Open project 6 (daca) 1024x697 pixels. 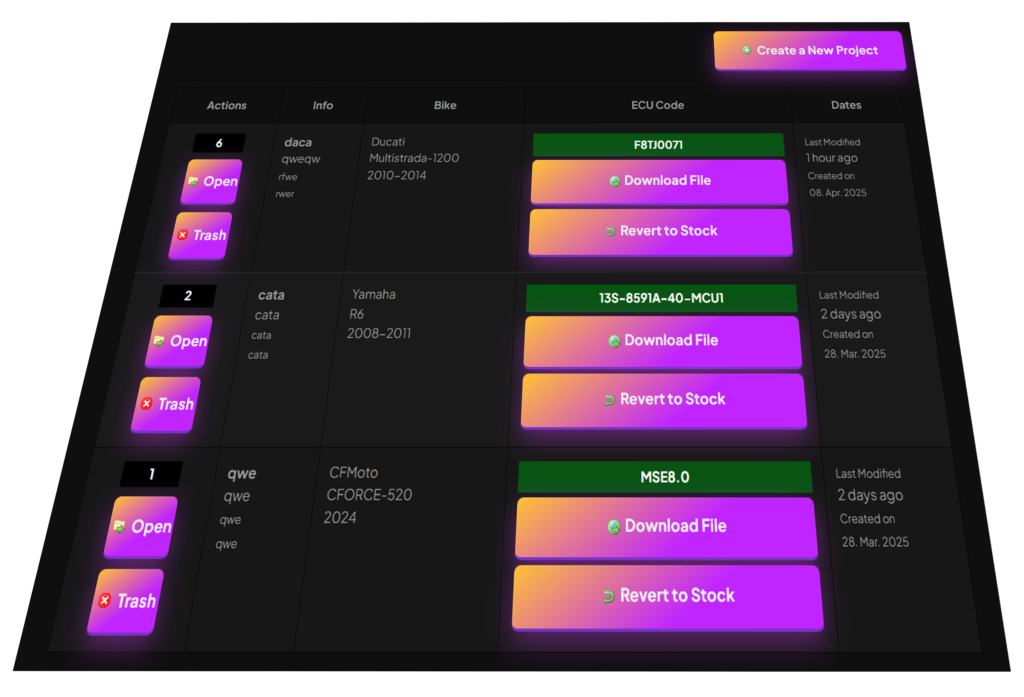[x=212, y=181]
